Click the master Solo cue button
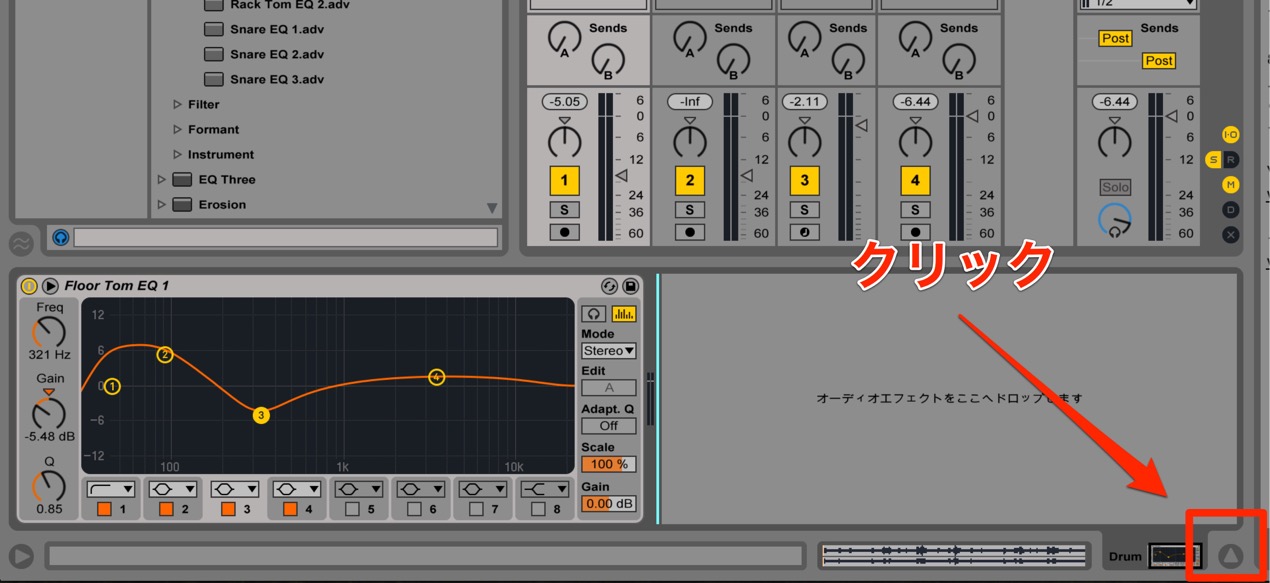The width and height of the screenshot is (1270, 583). pyautogui.click(x=1115, y=188)
